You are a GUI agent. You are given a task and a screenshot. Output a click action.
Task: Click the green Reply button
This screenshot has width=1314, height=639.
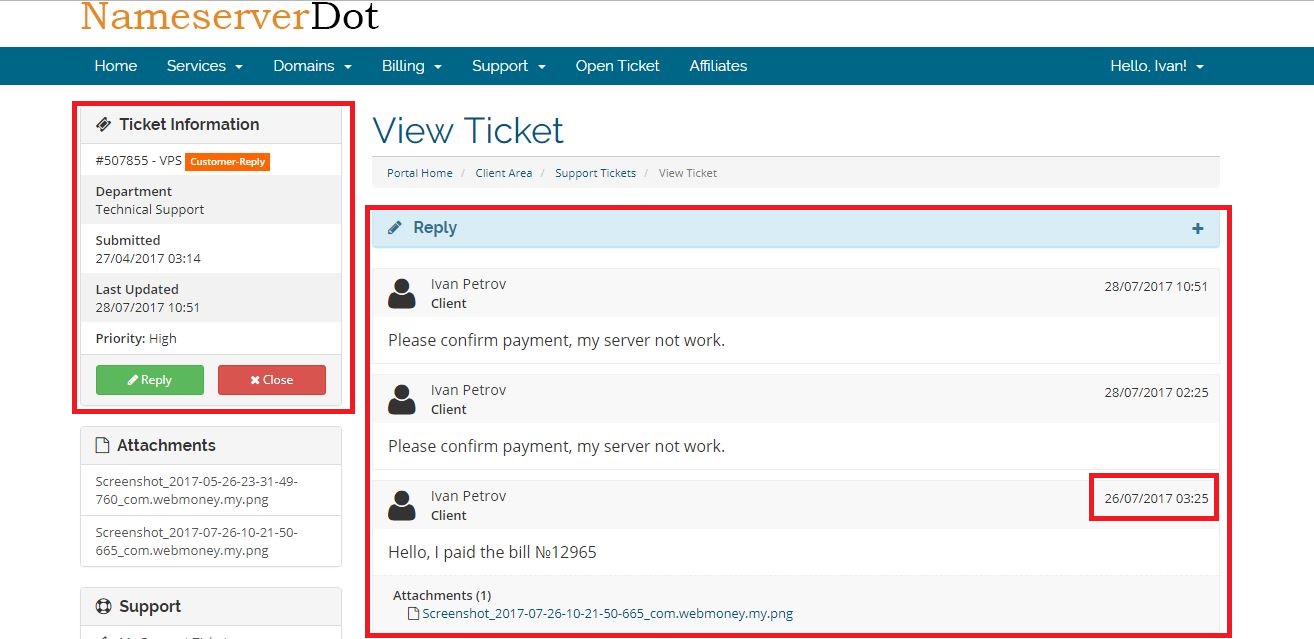[150, 380]
